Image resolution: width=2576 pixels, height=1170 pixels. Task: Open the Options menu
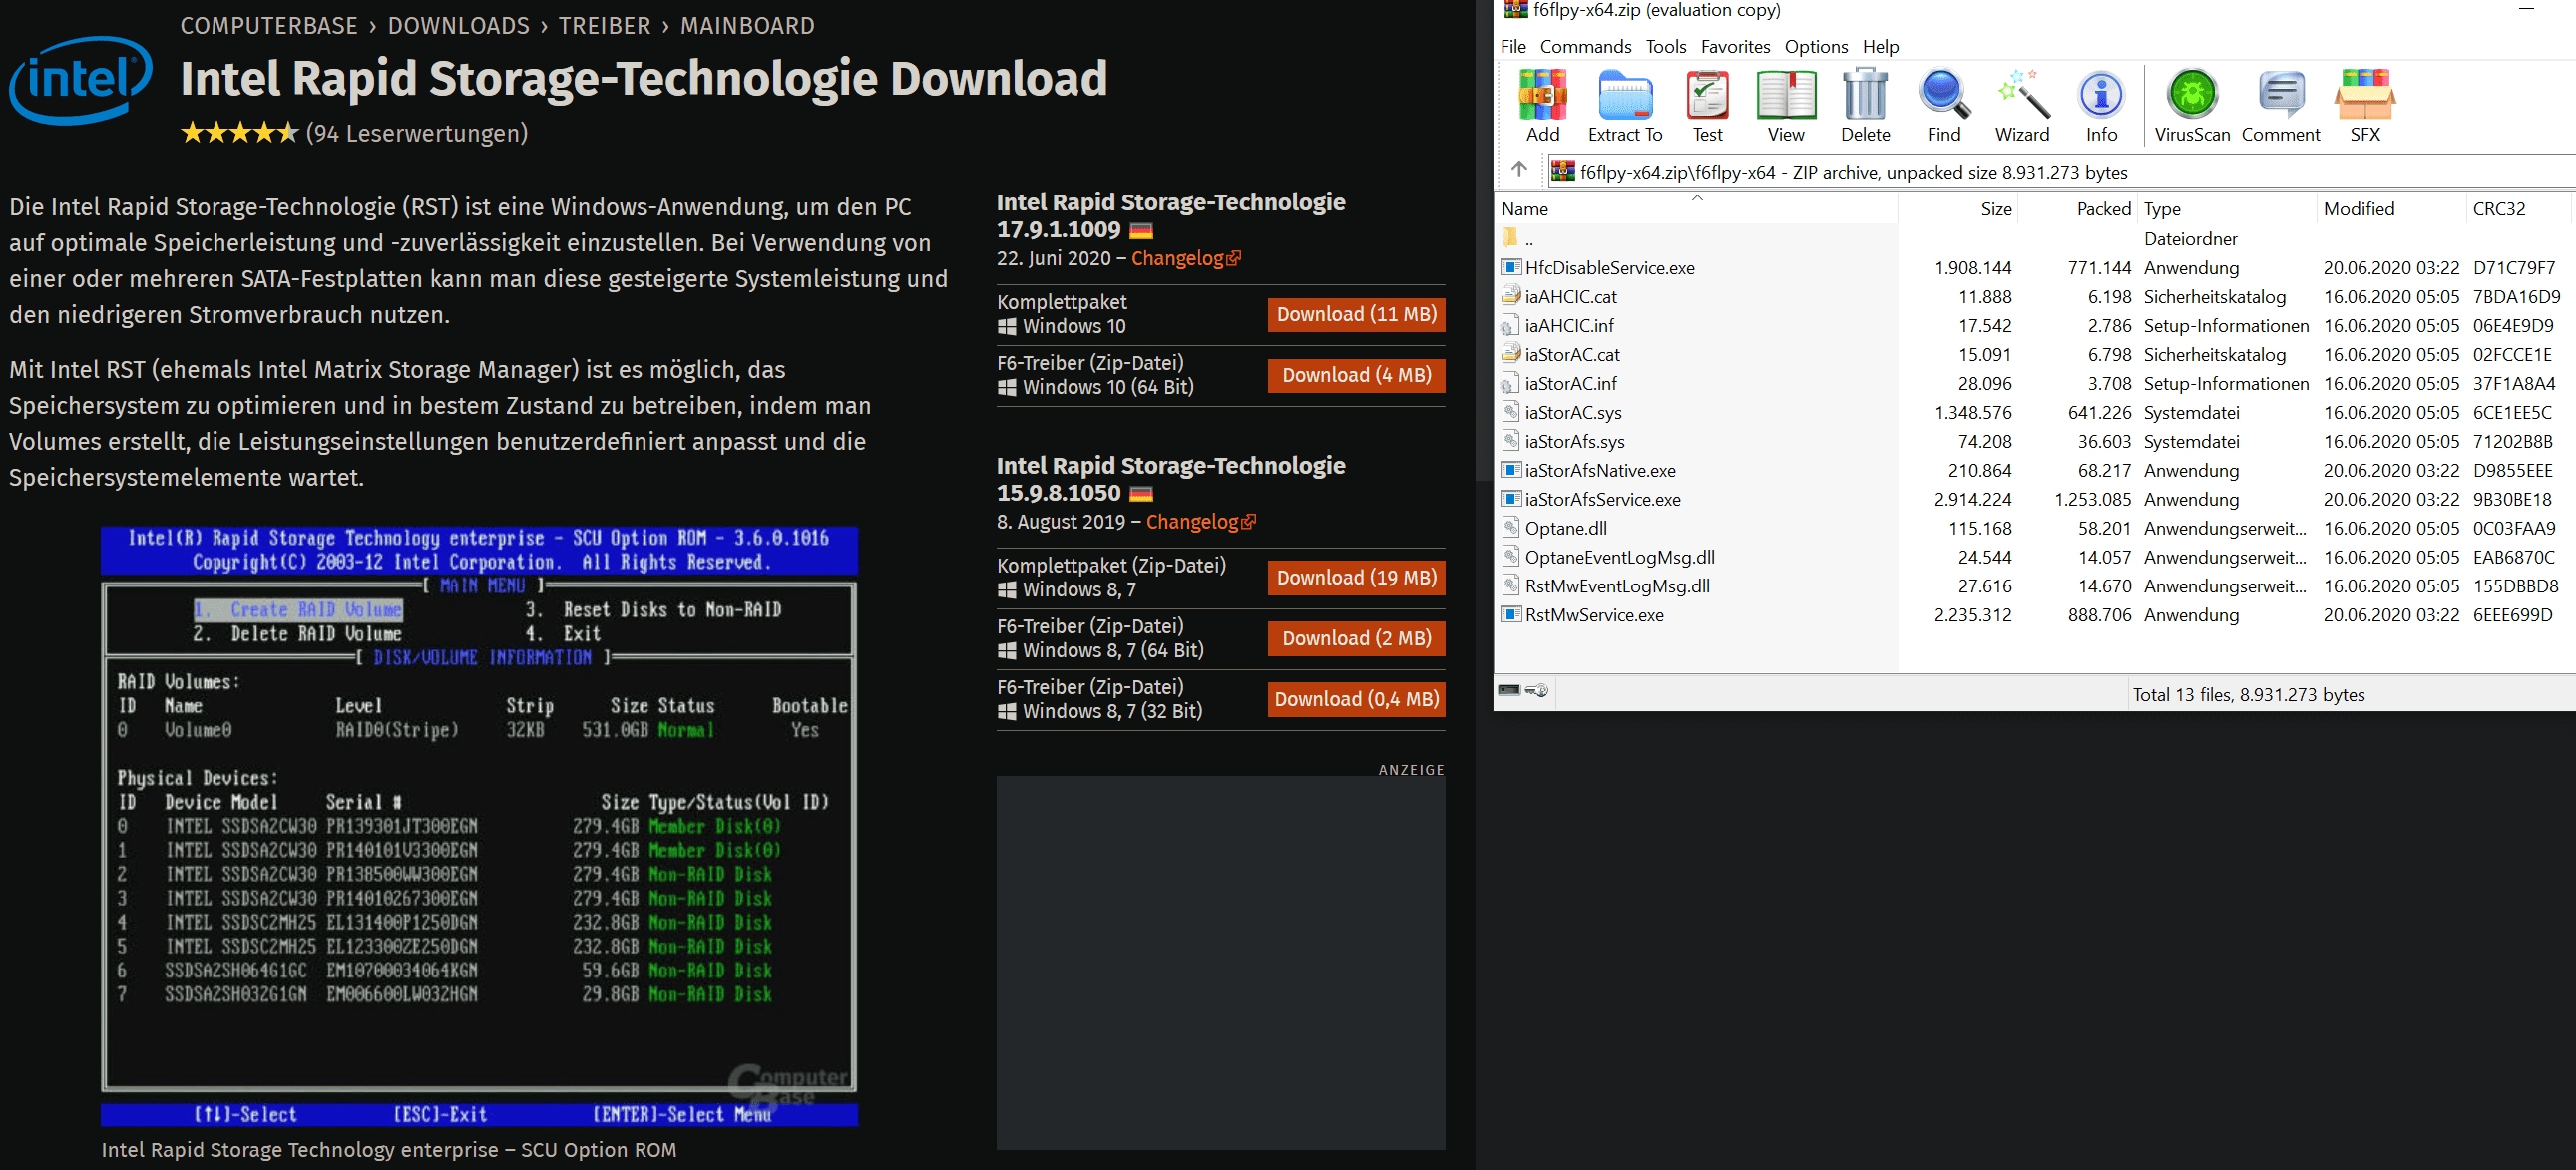tap(1816, 47)
